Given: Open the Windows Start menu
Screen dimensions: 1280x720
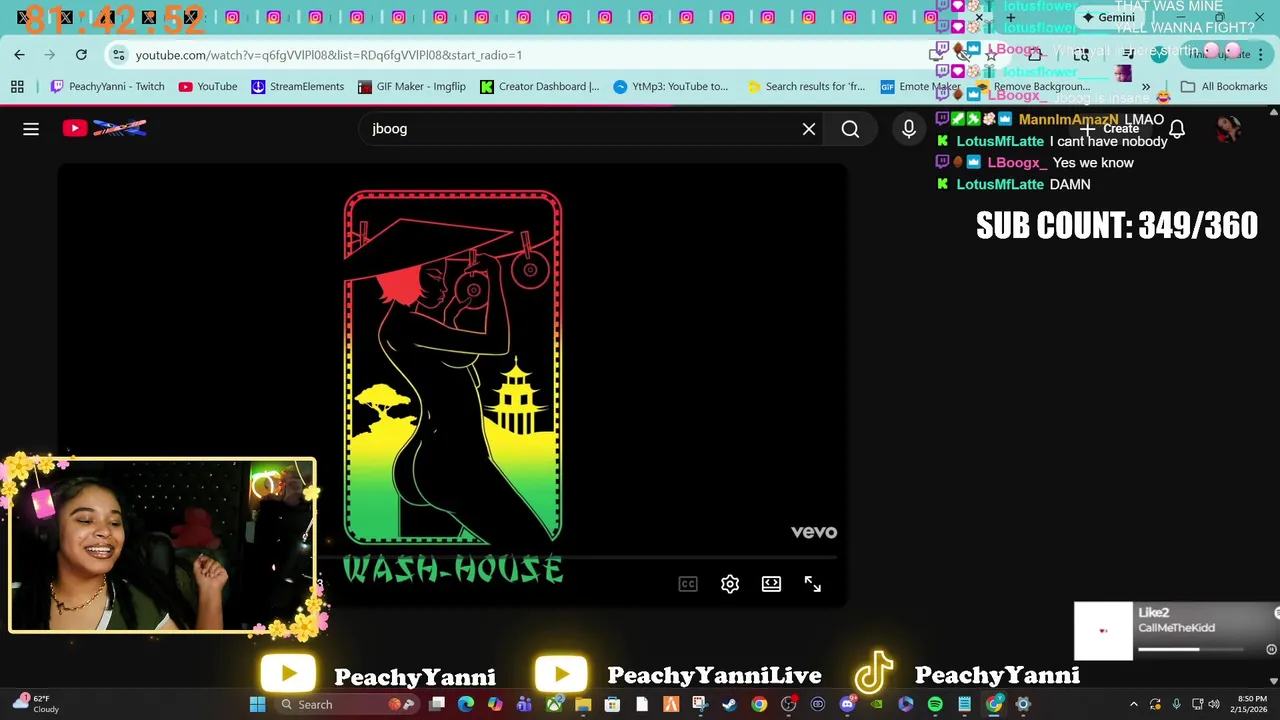Looking at the screenshot, I should [257, 705].
